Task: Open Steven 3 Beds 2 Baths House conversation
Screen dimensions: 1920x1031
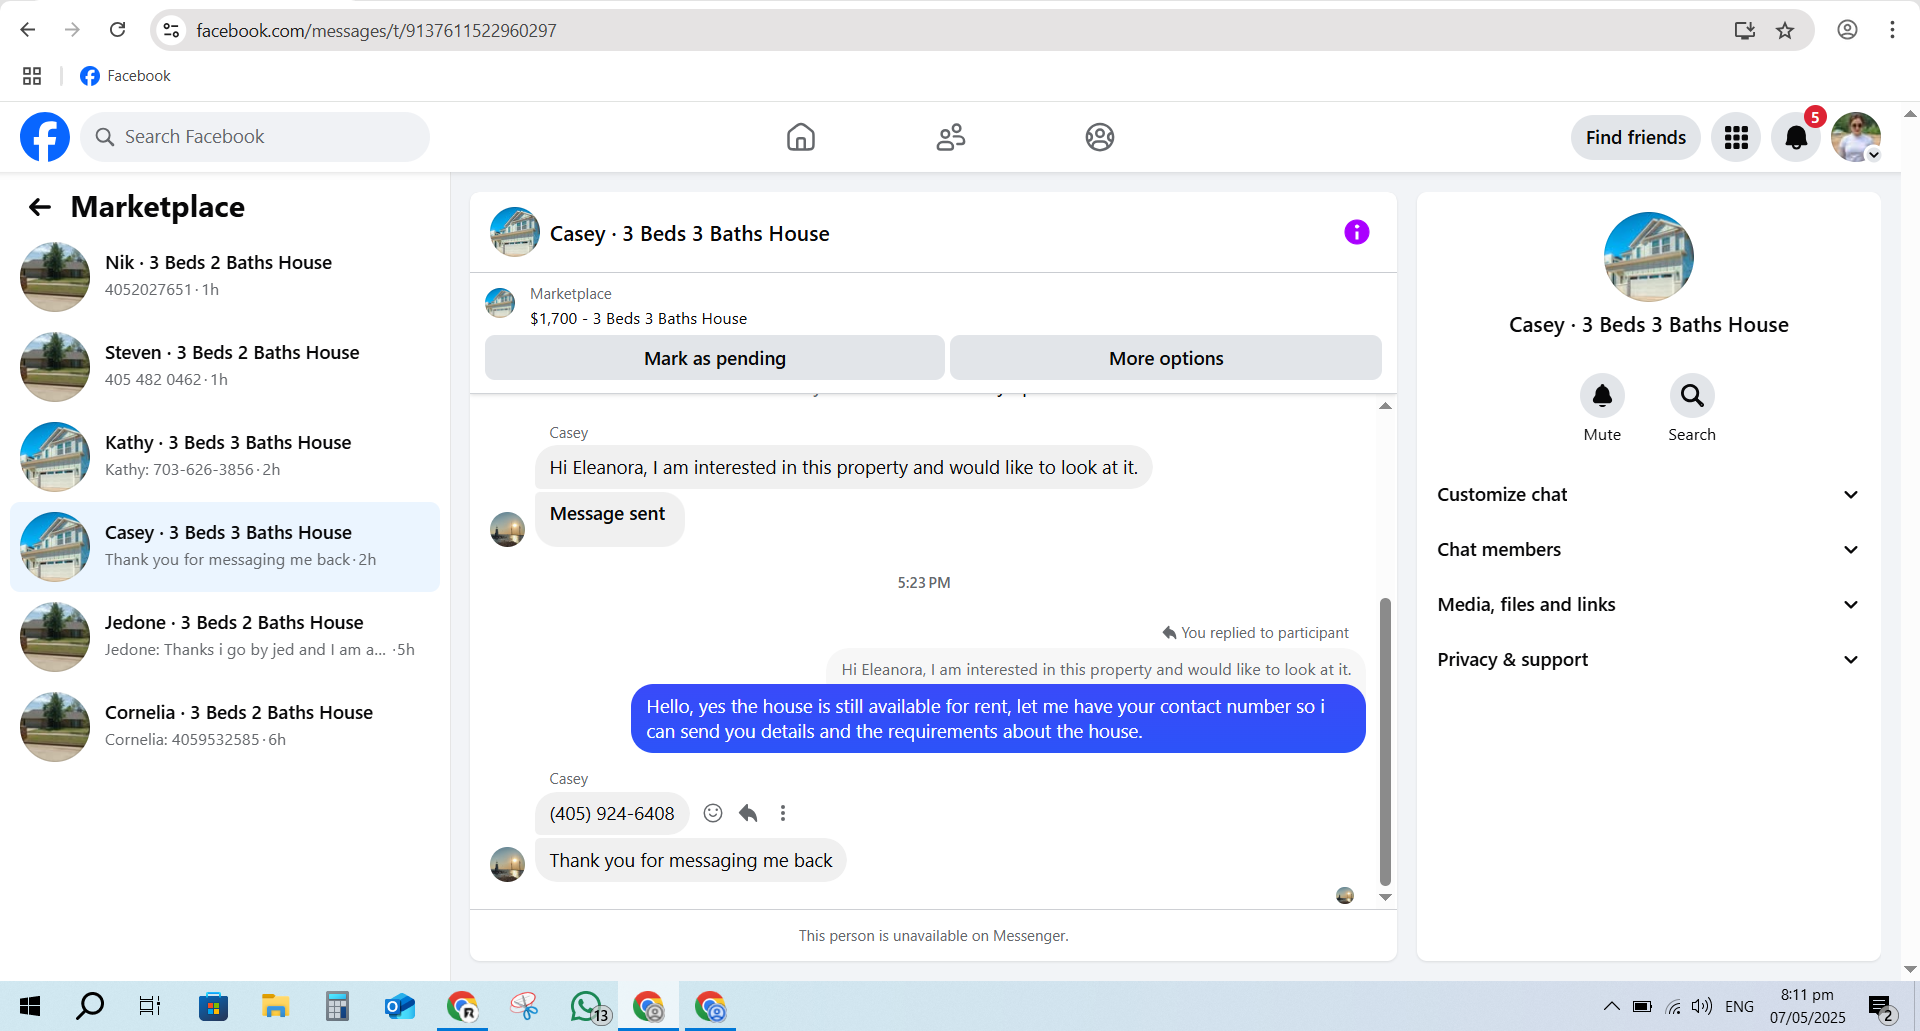Action: tap(225, 367)
